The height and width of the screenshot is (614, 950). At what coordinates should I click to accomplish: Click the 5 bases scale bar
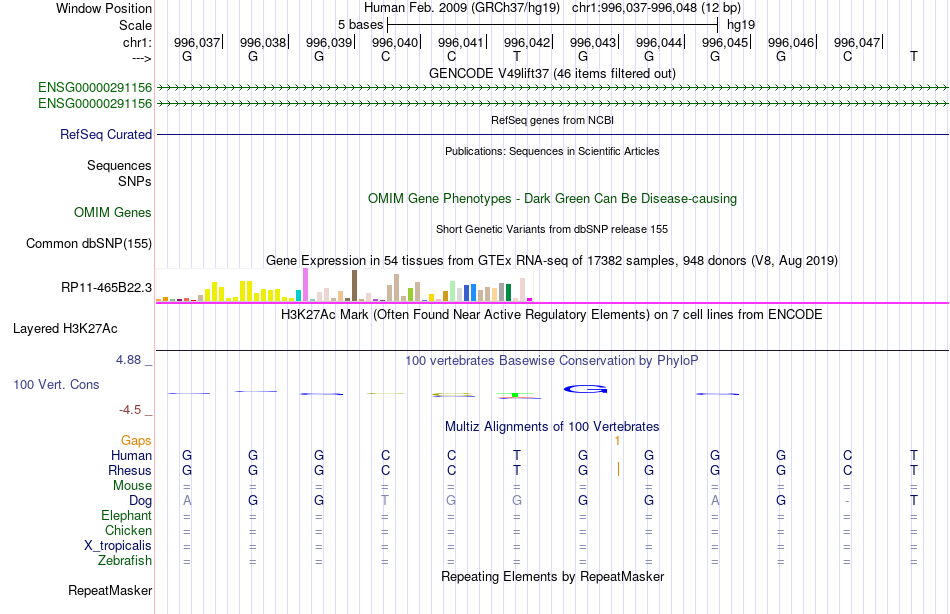point(553,25)
